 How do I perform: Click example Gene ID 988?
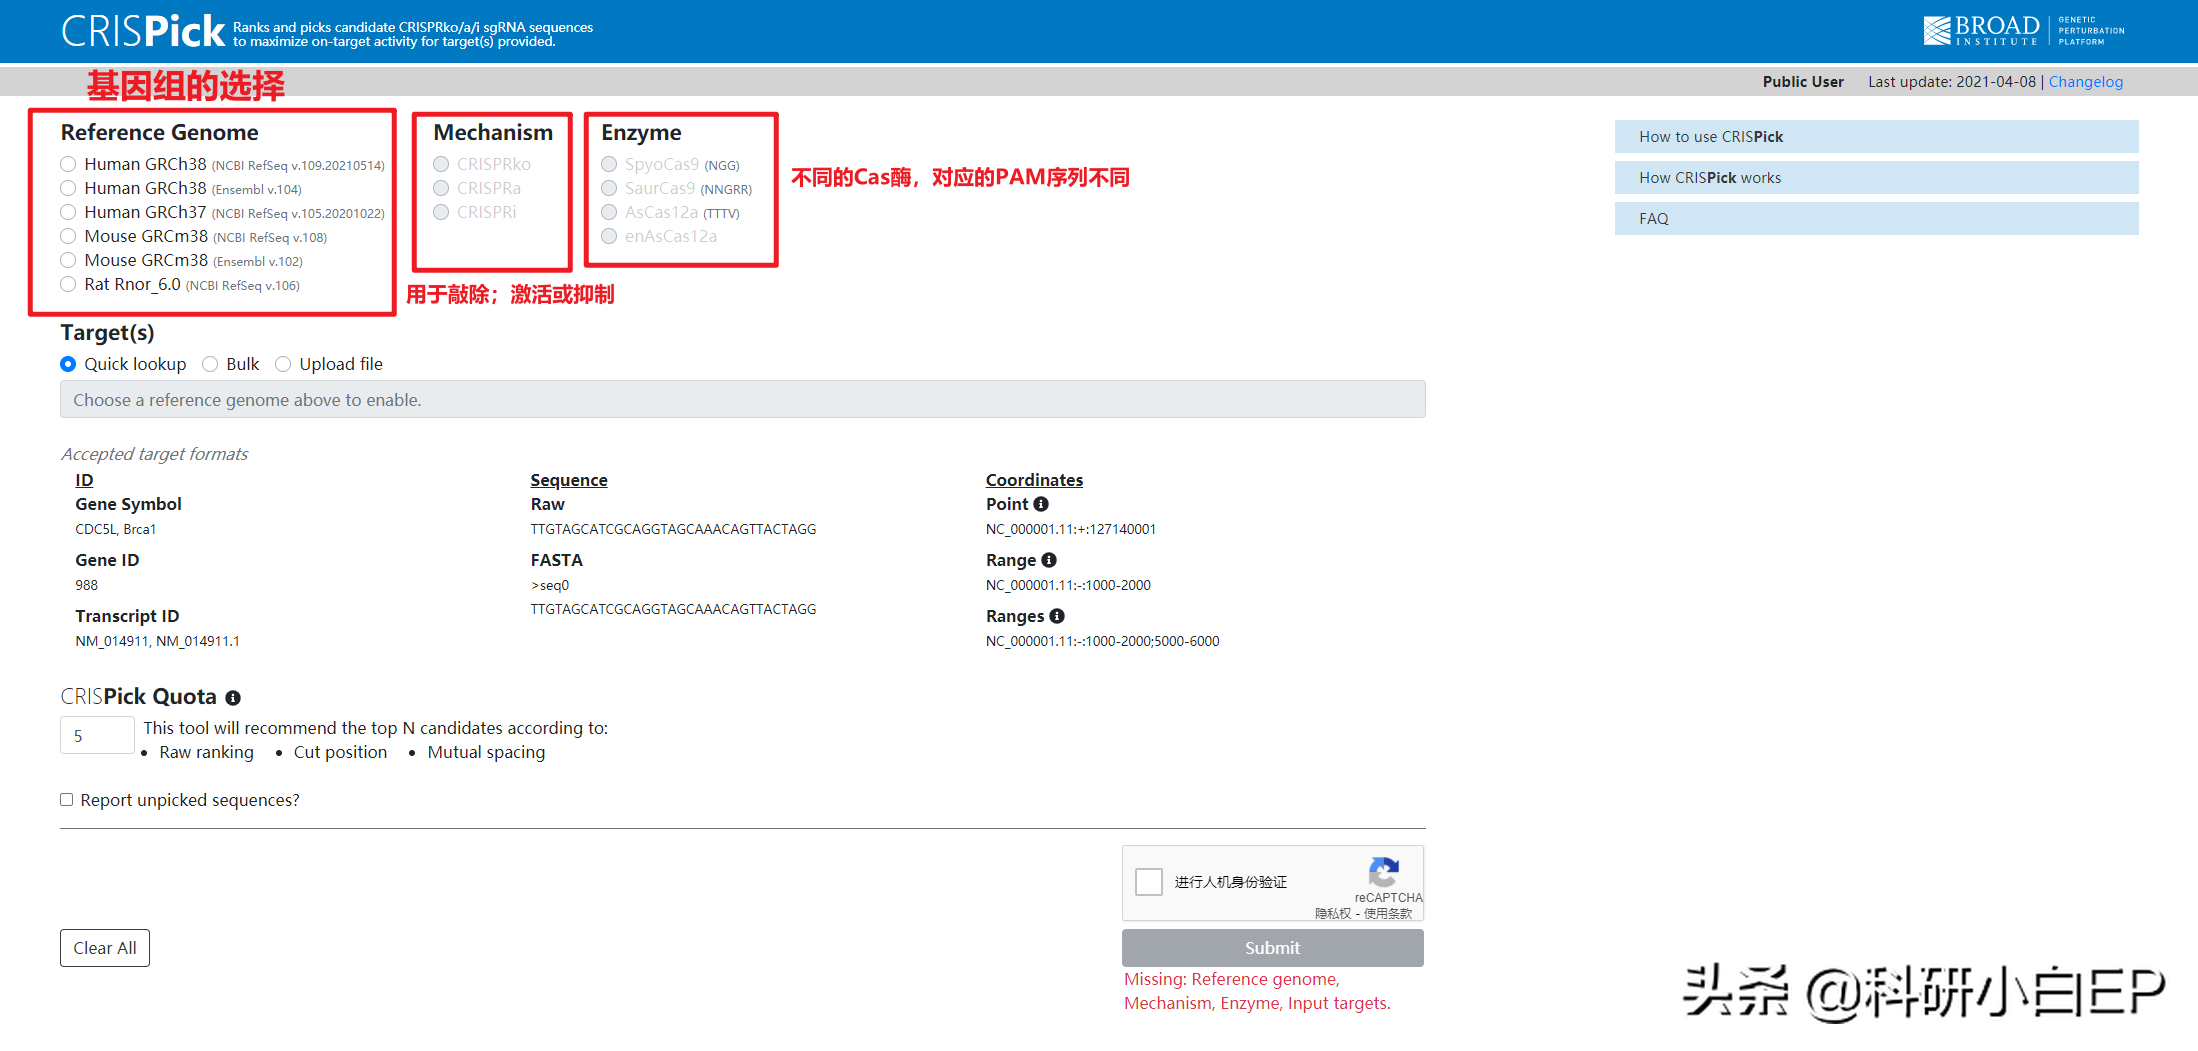[87, 585]
